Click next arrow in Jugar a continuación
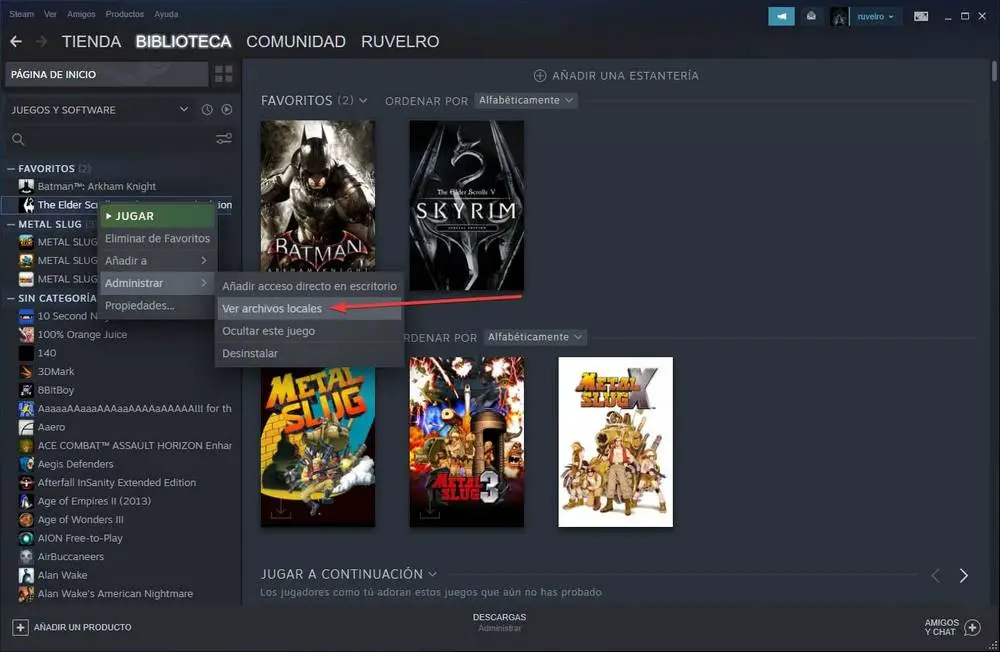The height and width of the screenshot is (652, 1000). (964, 576)
